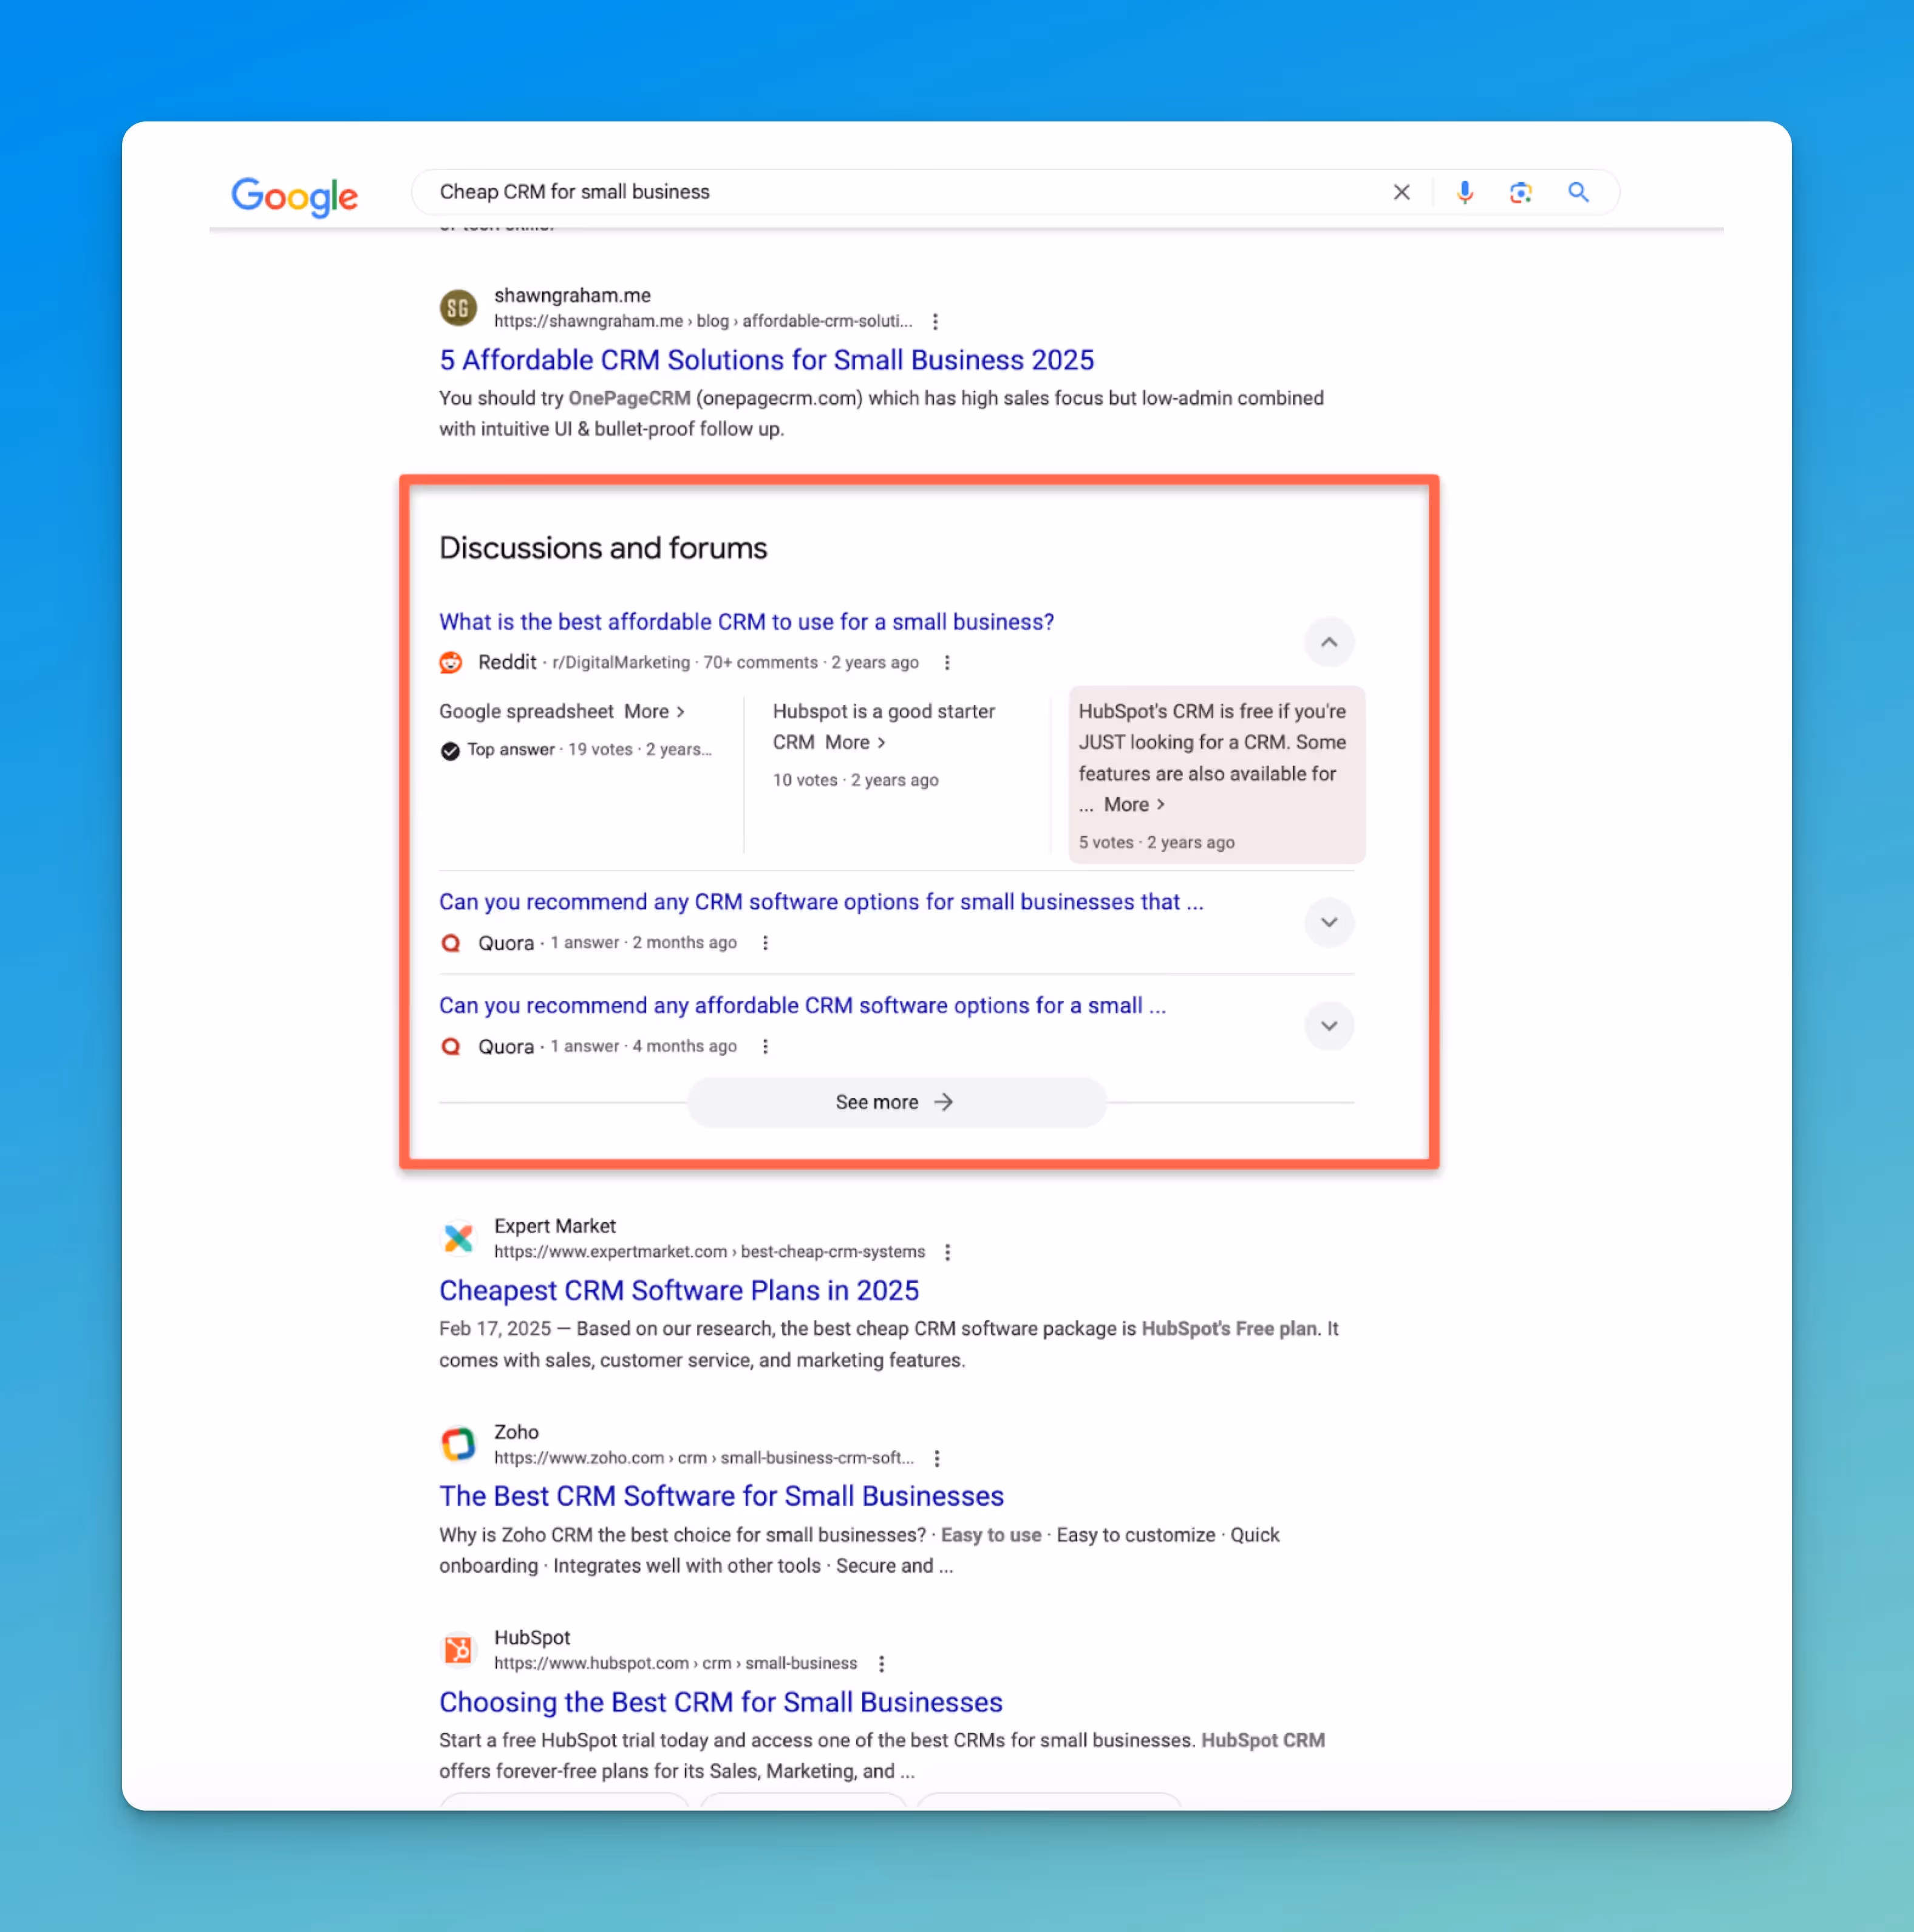Click the HubSpot favicon
This screenshot has height=1932, width=1914.
tap(458, 1650)
